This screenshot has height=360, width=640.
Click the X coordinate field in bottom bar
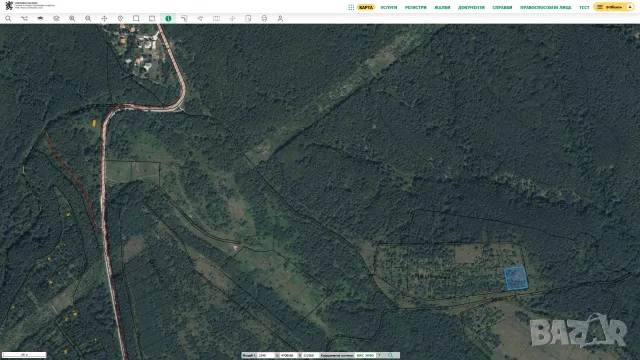[x=287, y=356]
